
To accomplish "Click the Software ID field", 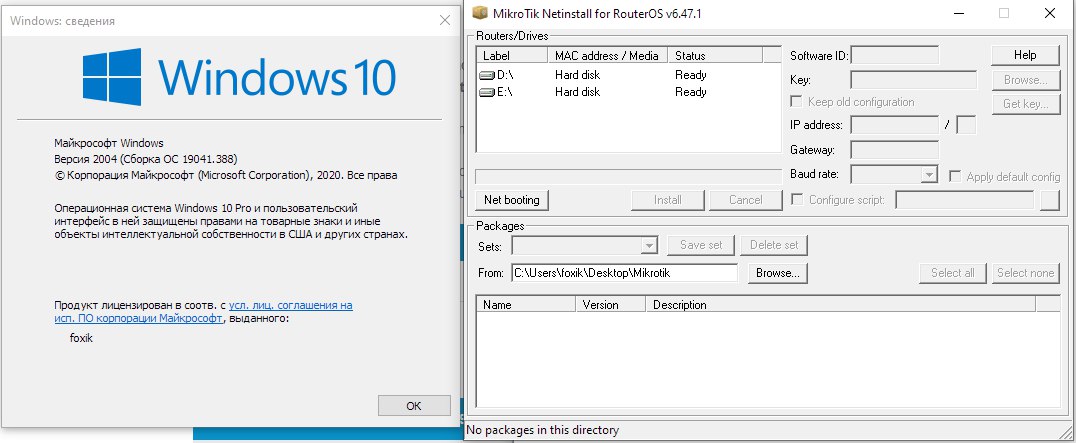I will (895, 56).
